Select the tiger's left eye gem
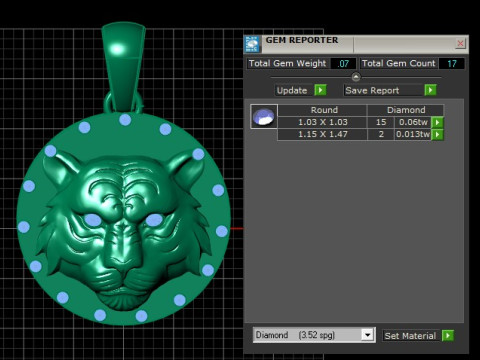This screenshot has height=360, width=480. tap(93, 220)
